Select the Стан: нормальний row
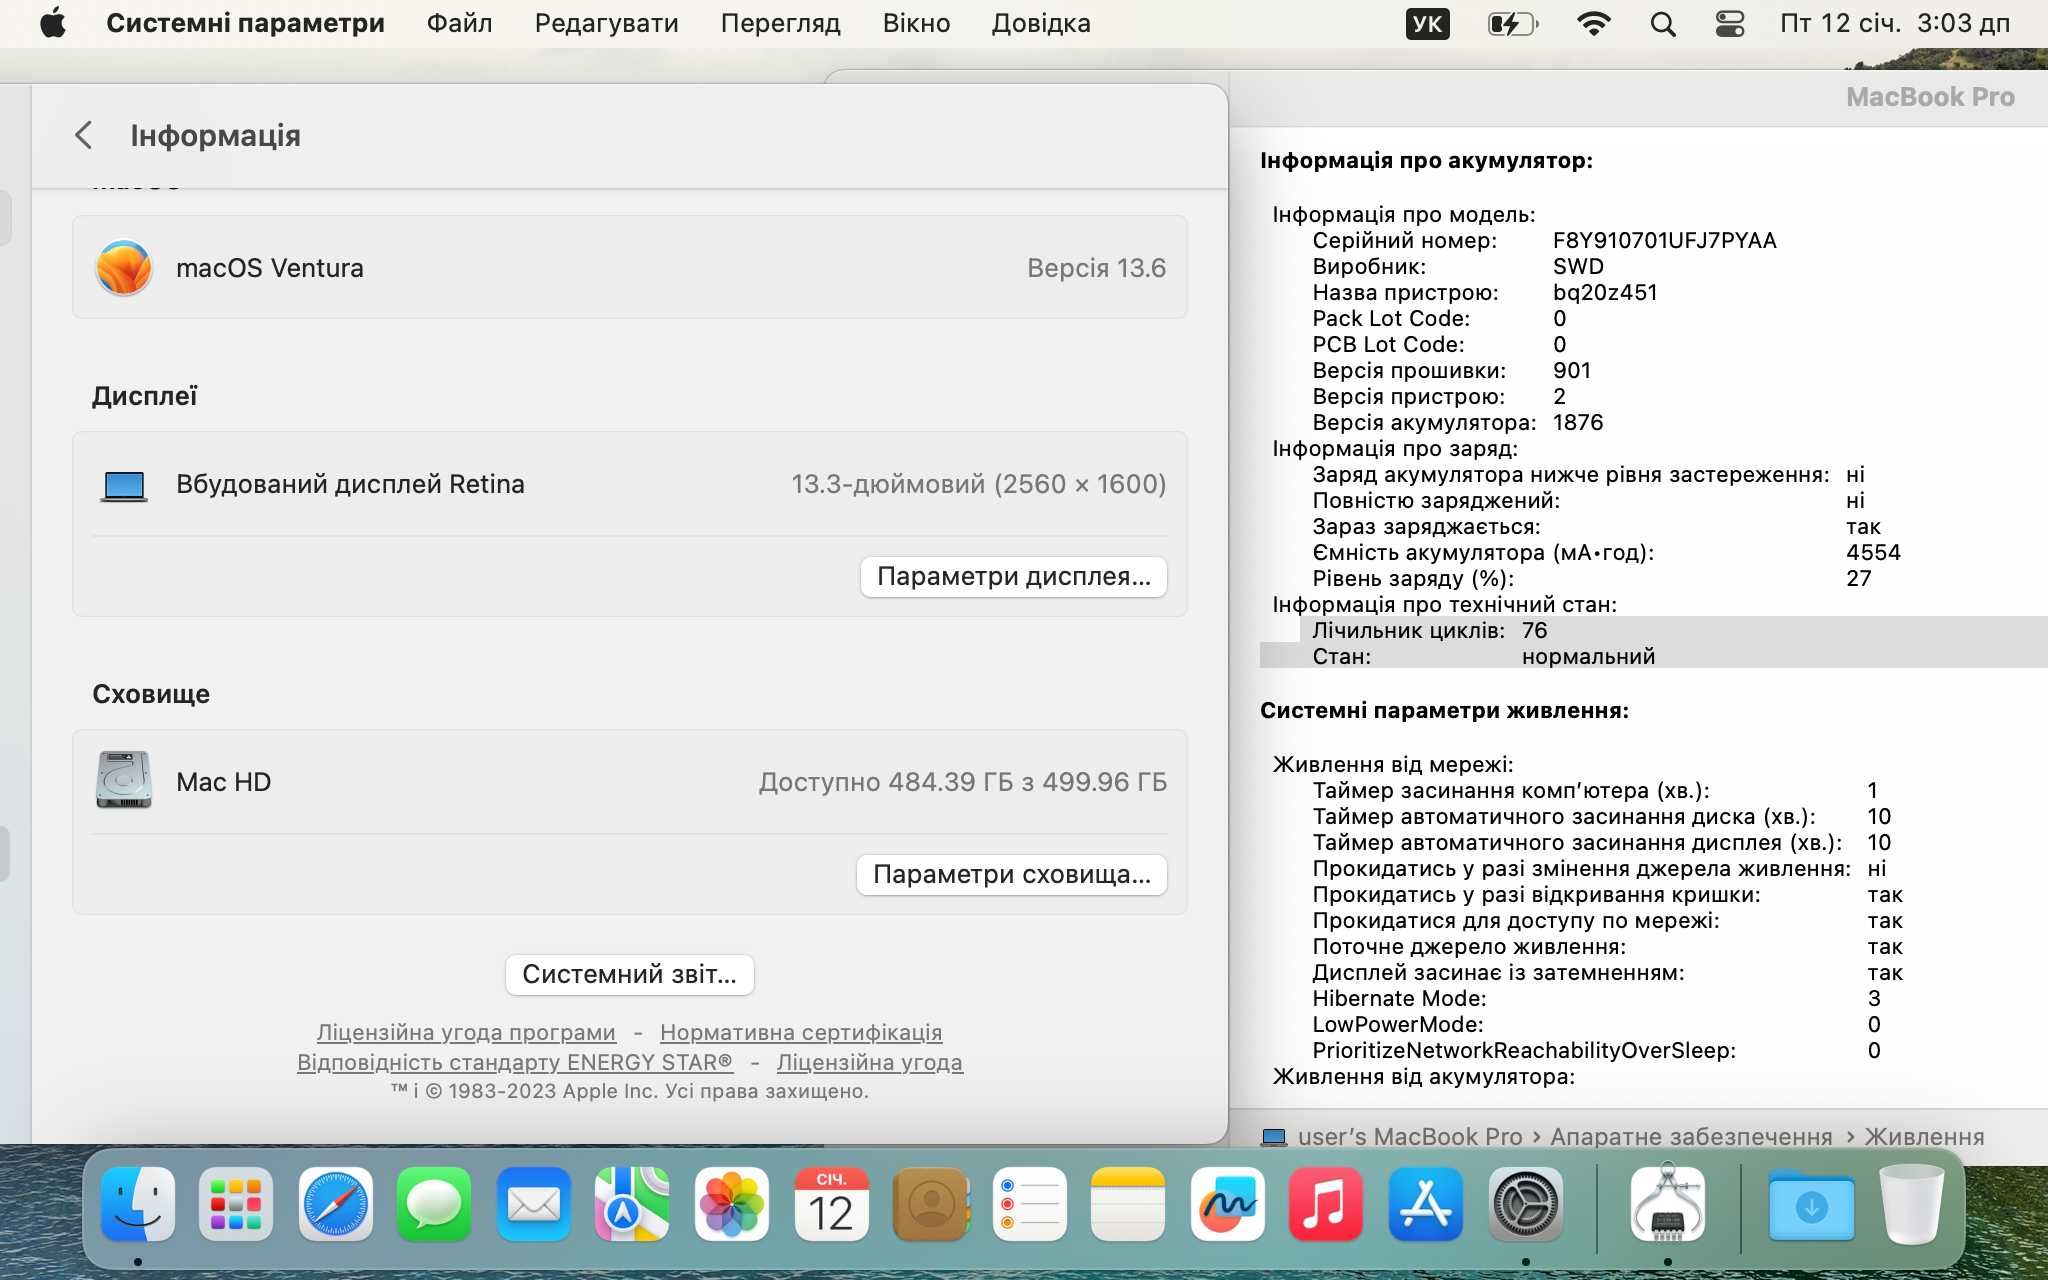 (x=1654, y=656)
